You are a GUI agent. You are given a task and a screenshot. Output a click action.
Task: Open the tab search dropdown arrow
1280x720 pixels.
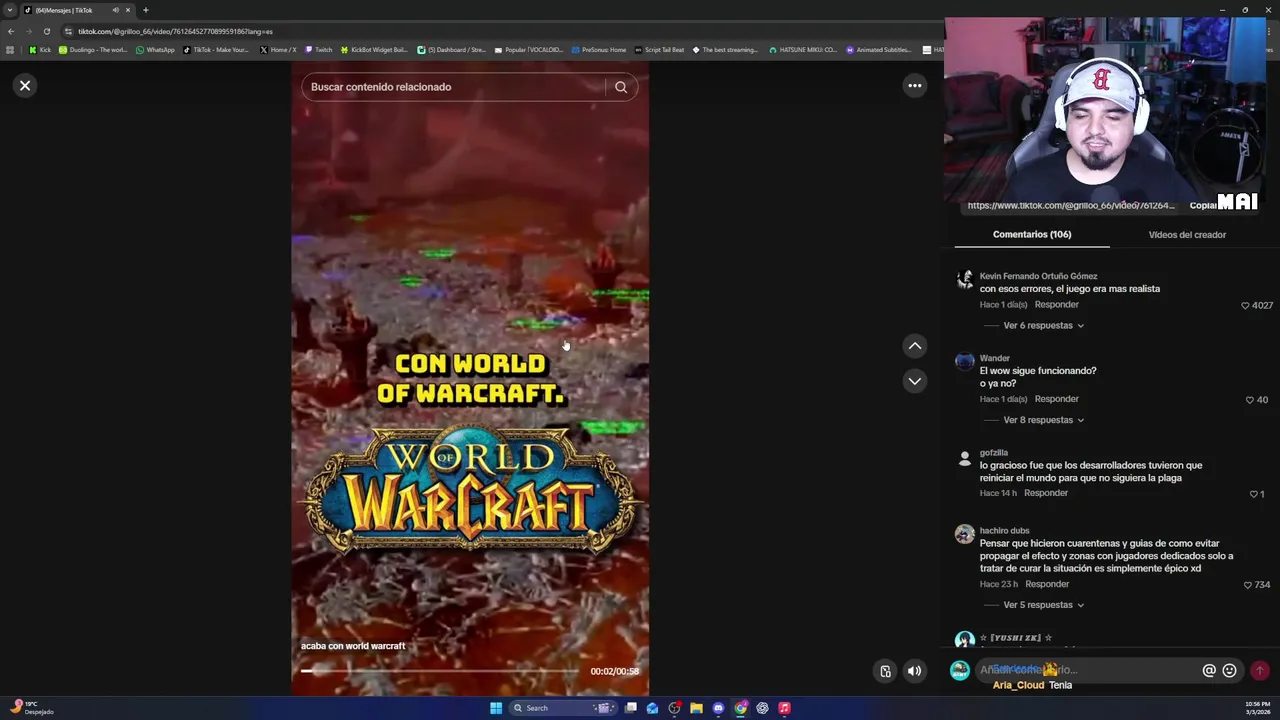[10, 10]
